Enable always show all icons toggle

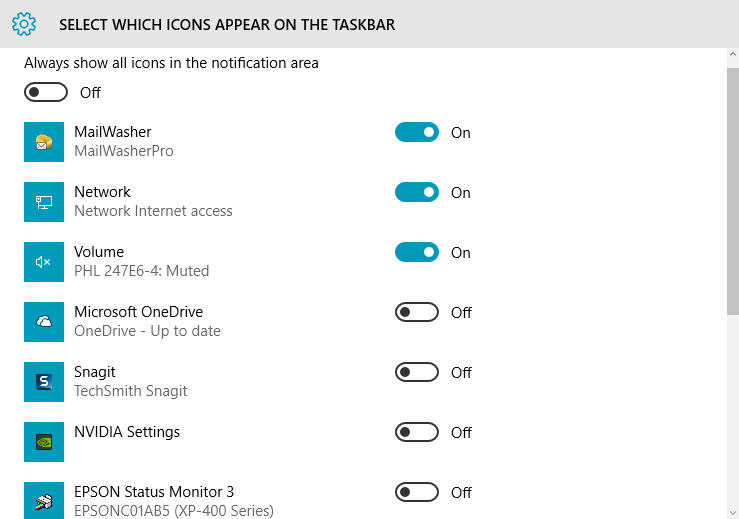[x=46, y=92]
